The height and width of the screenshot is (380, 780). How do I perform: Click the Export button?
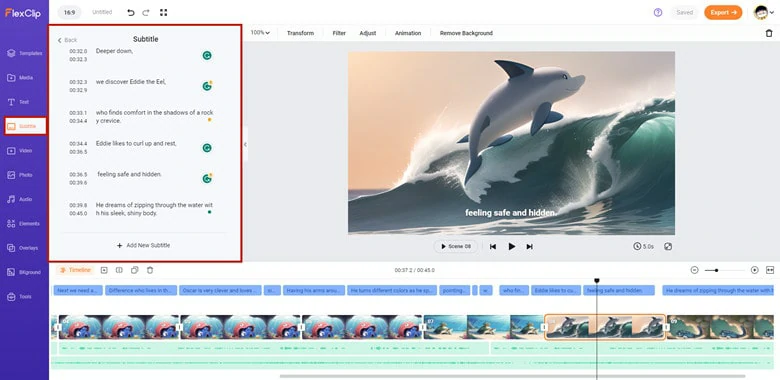coord(723,12)
